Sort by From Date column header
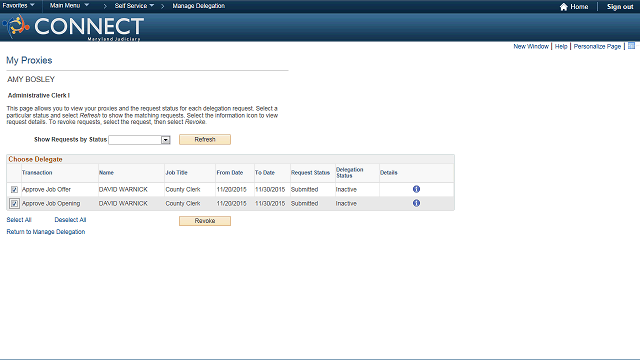 pos(230,173)
